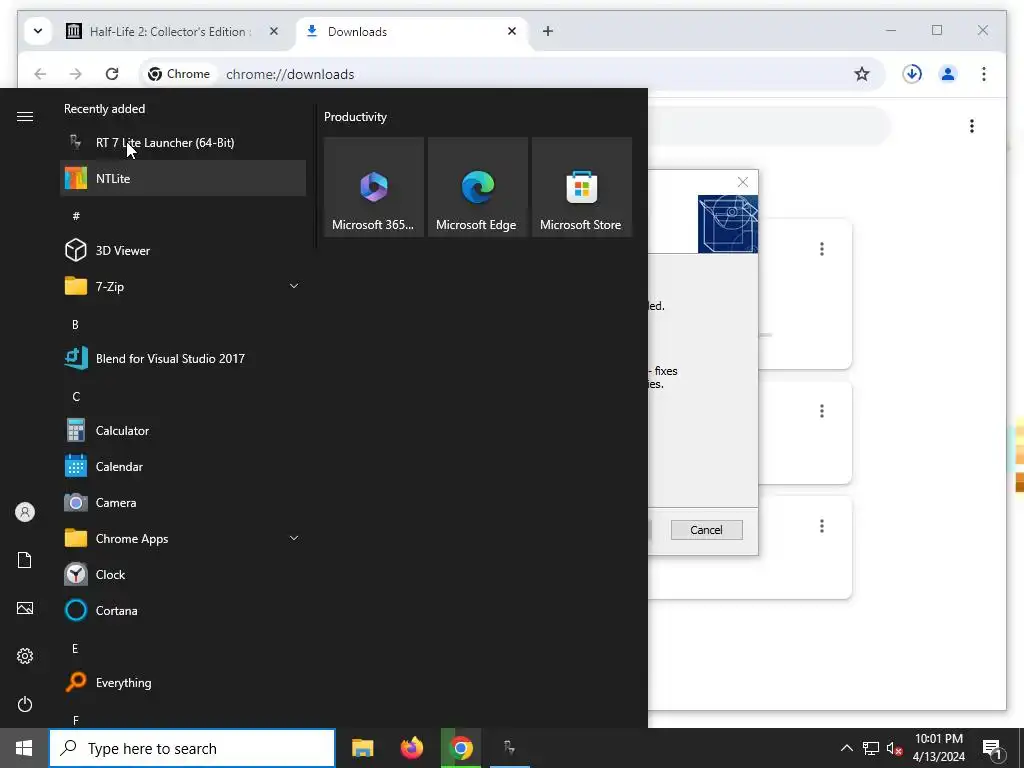
Task: Open second download item's more actions menu
Action: (x=822, y=411)
